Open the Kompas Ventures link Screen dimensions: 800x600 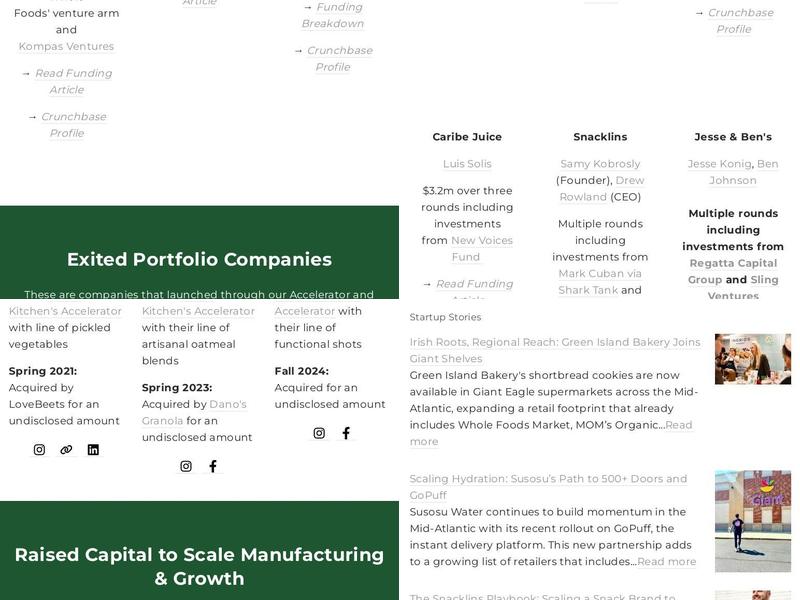66,46
